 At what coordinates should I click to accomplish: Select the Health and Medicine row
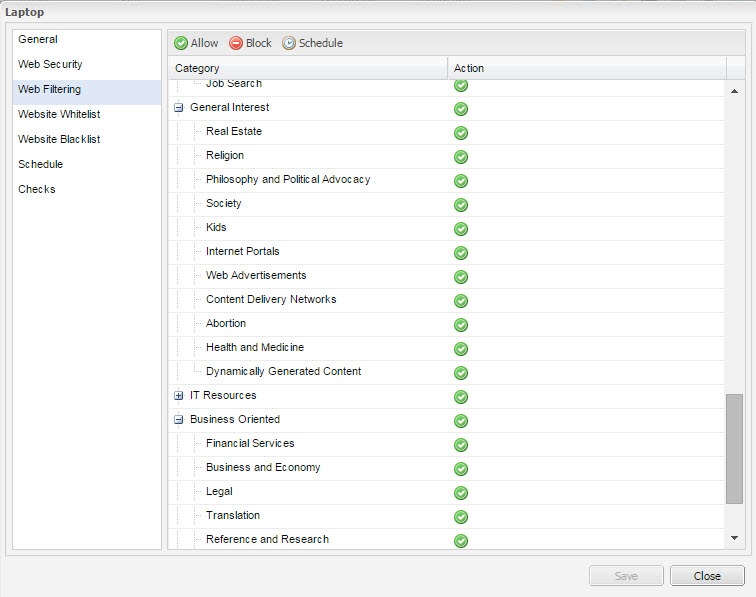point(446,349)
